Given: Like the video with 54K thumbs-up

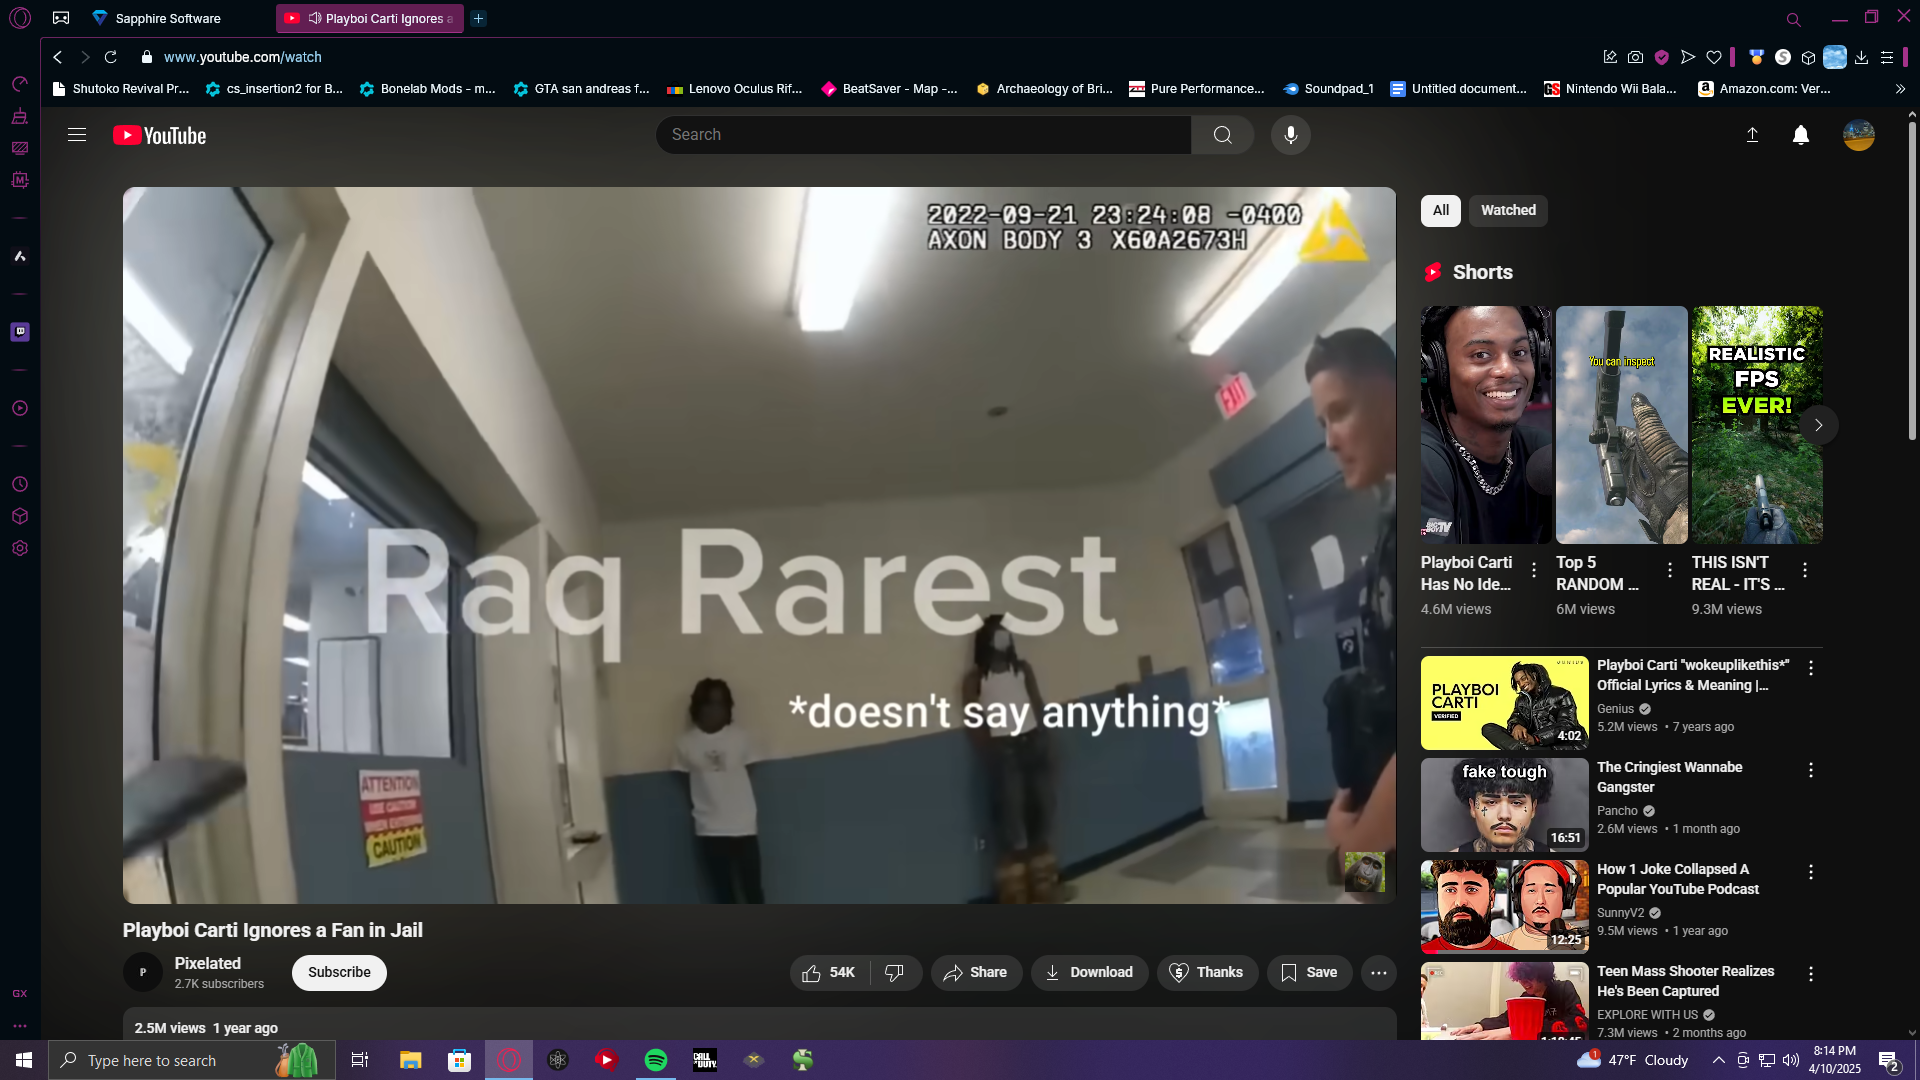Looking at the screenshot, I should tap(829, 973).
